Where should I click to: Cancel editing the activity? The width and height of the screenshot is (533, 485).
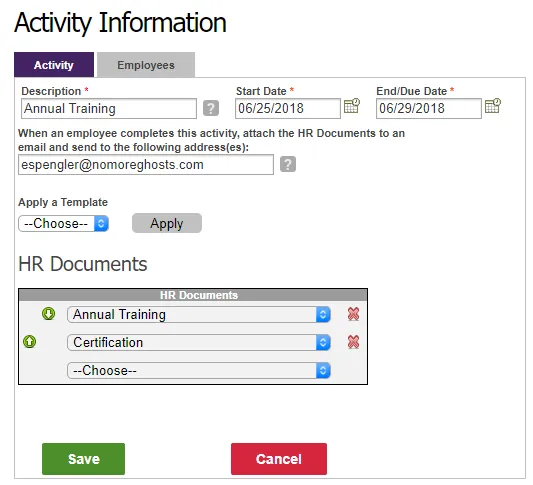pos(279,459)
